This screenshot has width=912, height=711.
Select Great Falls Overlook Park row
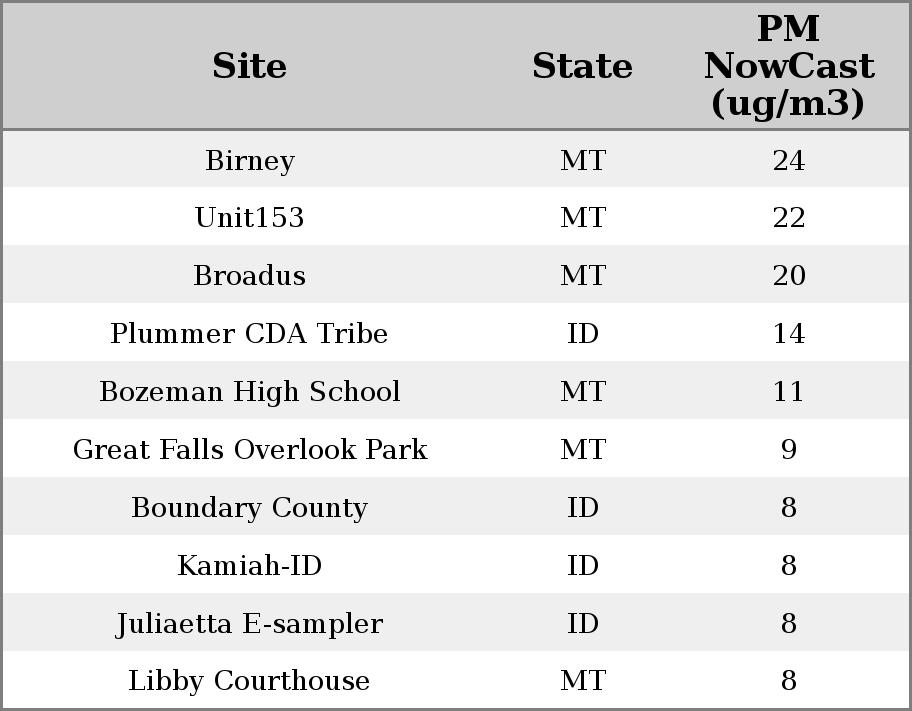249,450
